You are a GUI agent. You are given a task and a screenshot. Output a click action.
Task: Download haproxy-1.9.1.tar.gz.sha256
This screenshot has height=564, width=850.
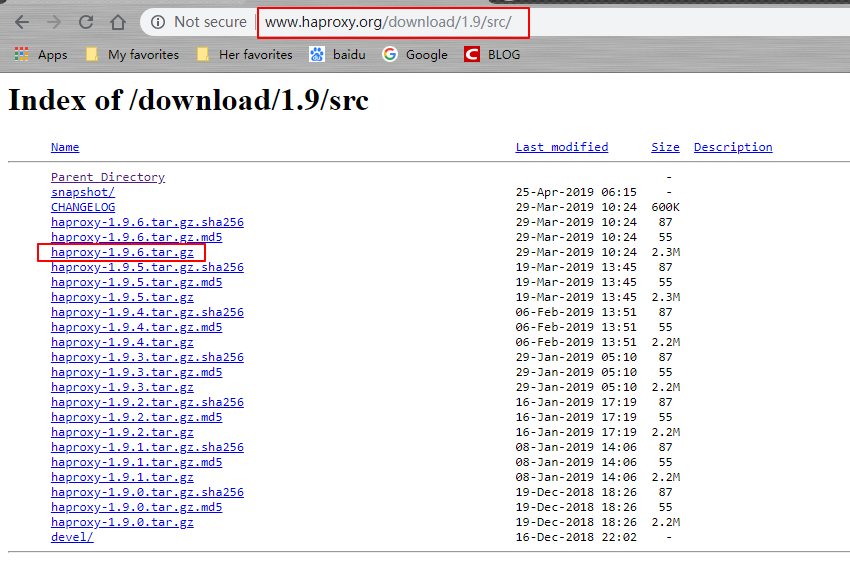(147, 447)
